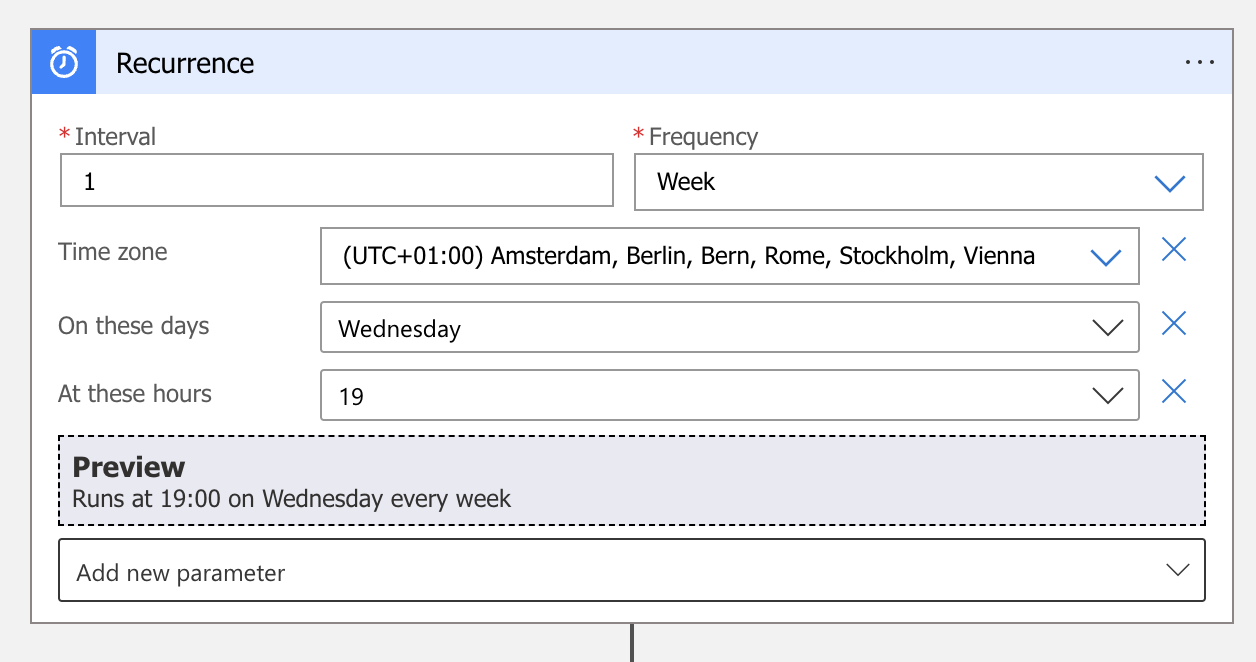Viewport: 1256px width, 662px height.
Task: Click the Recurrence alarm clock icon
Action: 64,63
